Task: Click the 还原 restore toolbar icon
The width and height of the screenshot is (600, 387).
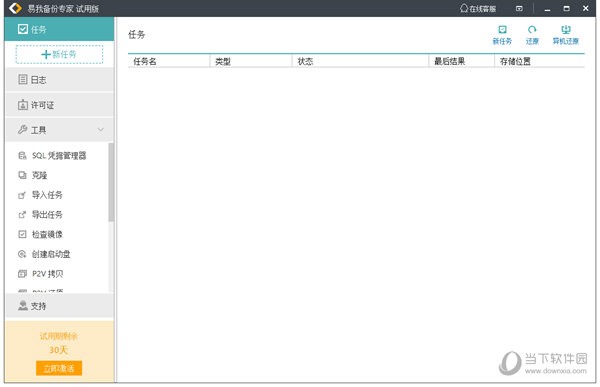Action: [532, 35]
